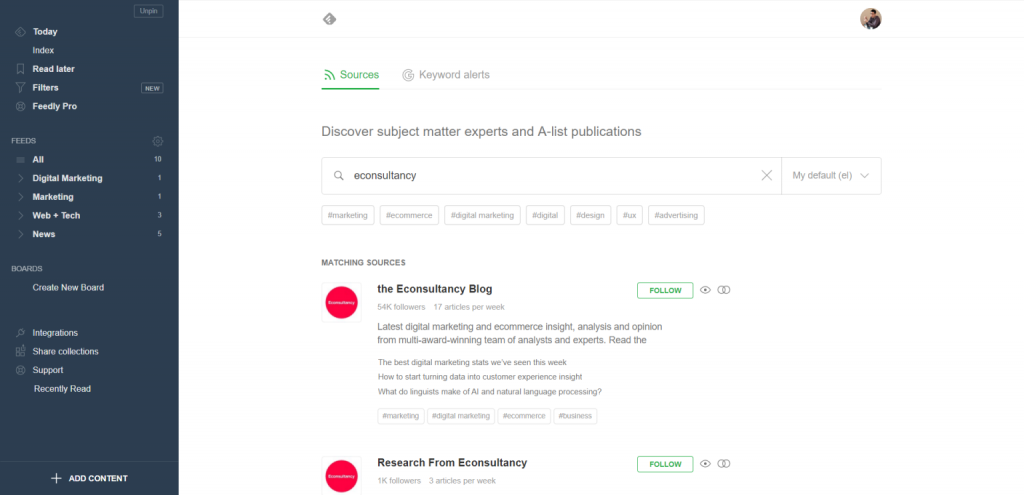1024x495 pixels.
Task: Preview Research From Econsultancy with eye icon
Action: coord(705,464)
